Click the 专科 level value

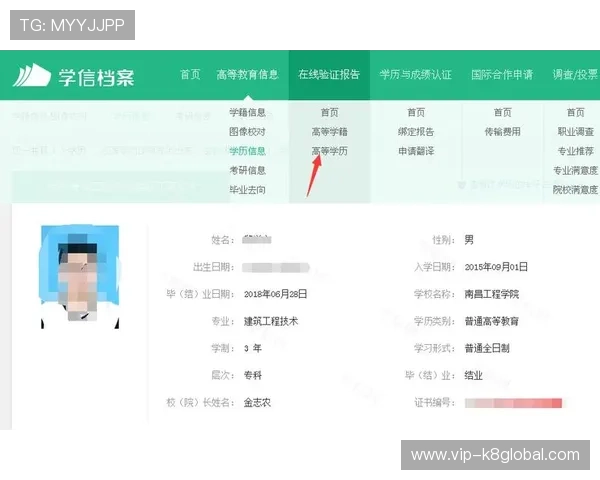point(253,376)
